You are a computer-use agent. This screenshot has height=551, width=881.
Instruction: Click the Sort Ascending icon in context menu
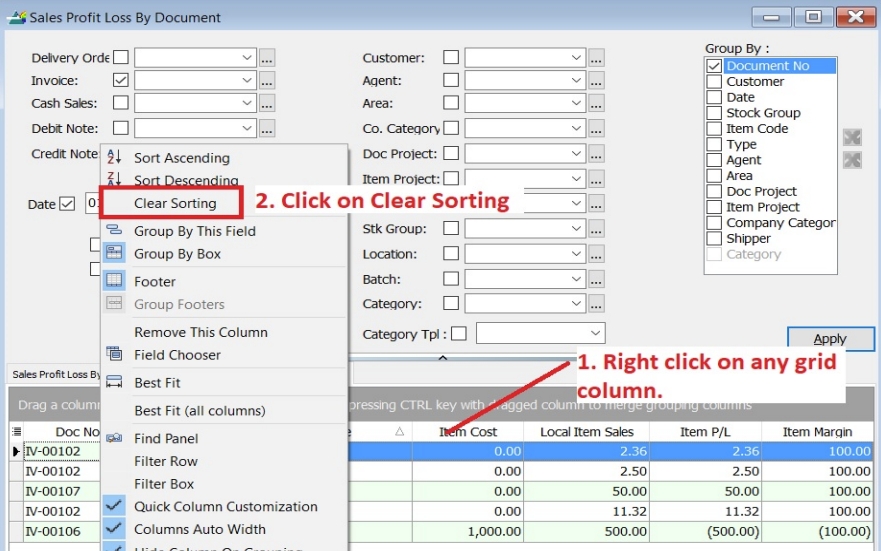[114, 158]
